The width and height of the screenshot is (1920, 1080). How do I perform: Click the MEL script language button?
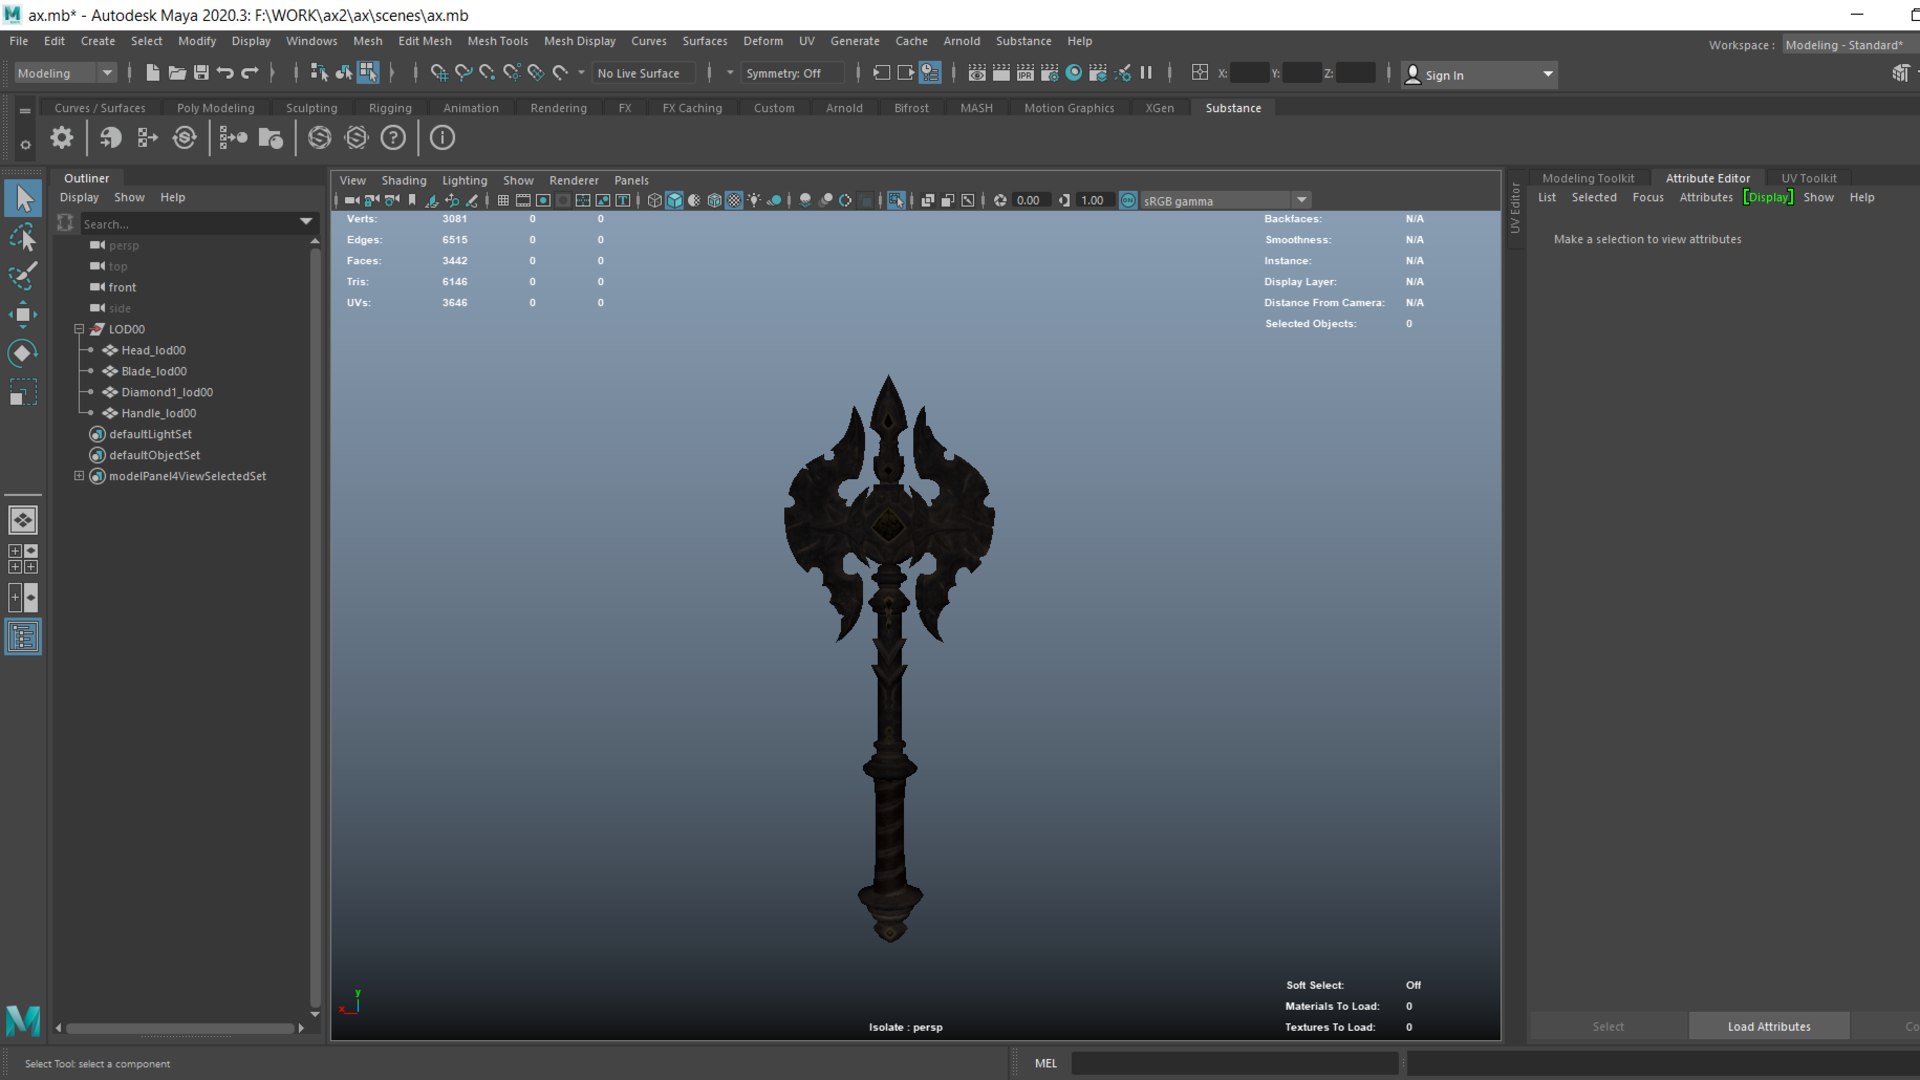tap(1045, 1063)
